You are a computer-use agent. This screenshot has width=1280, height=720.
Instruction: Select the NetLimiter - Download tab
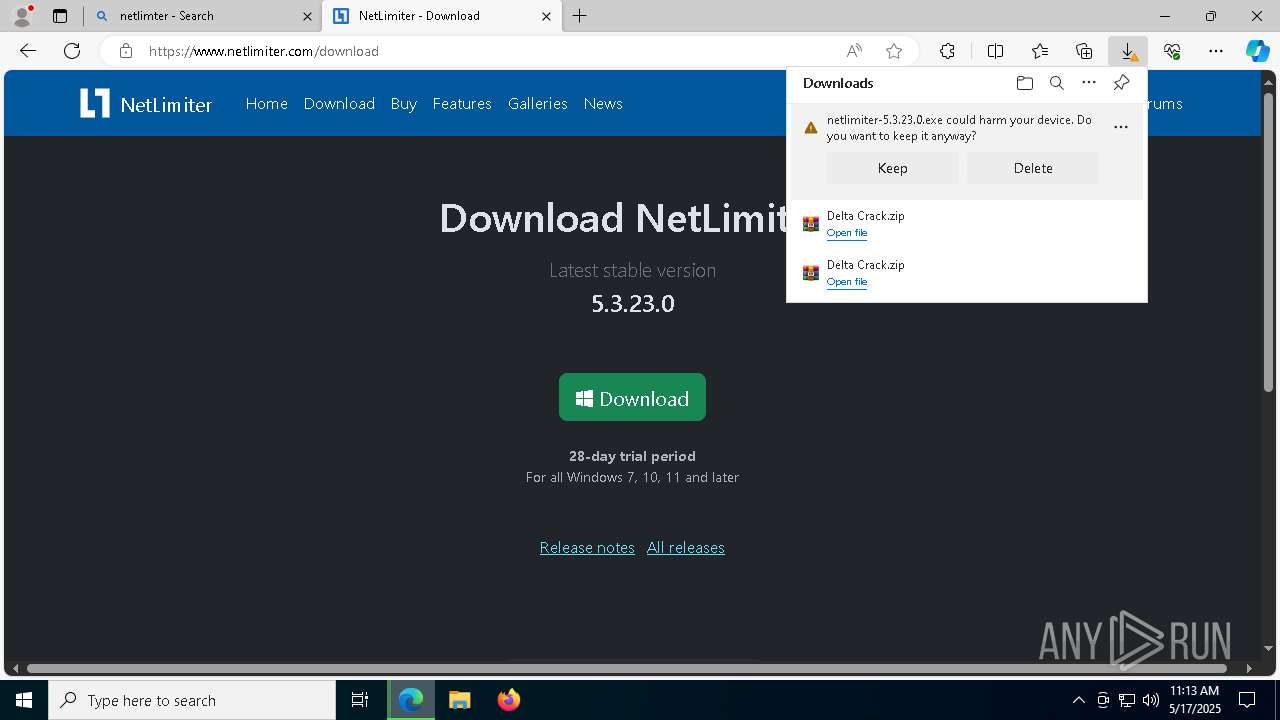click(440, 16)
